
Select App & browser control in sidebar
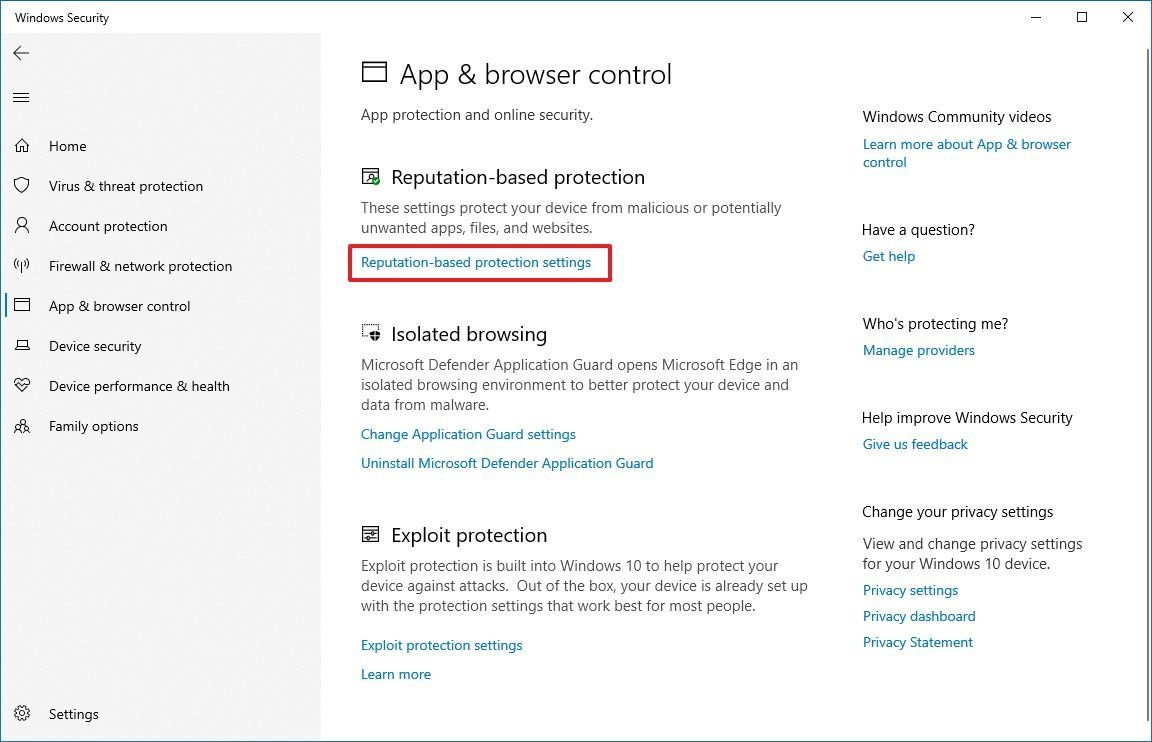(x=119, y=305)
